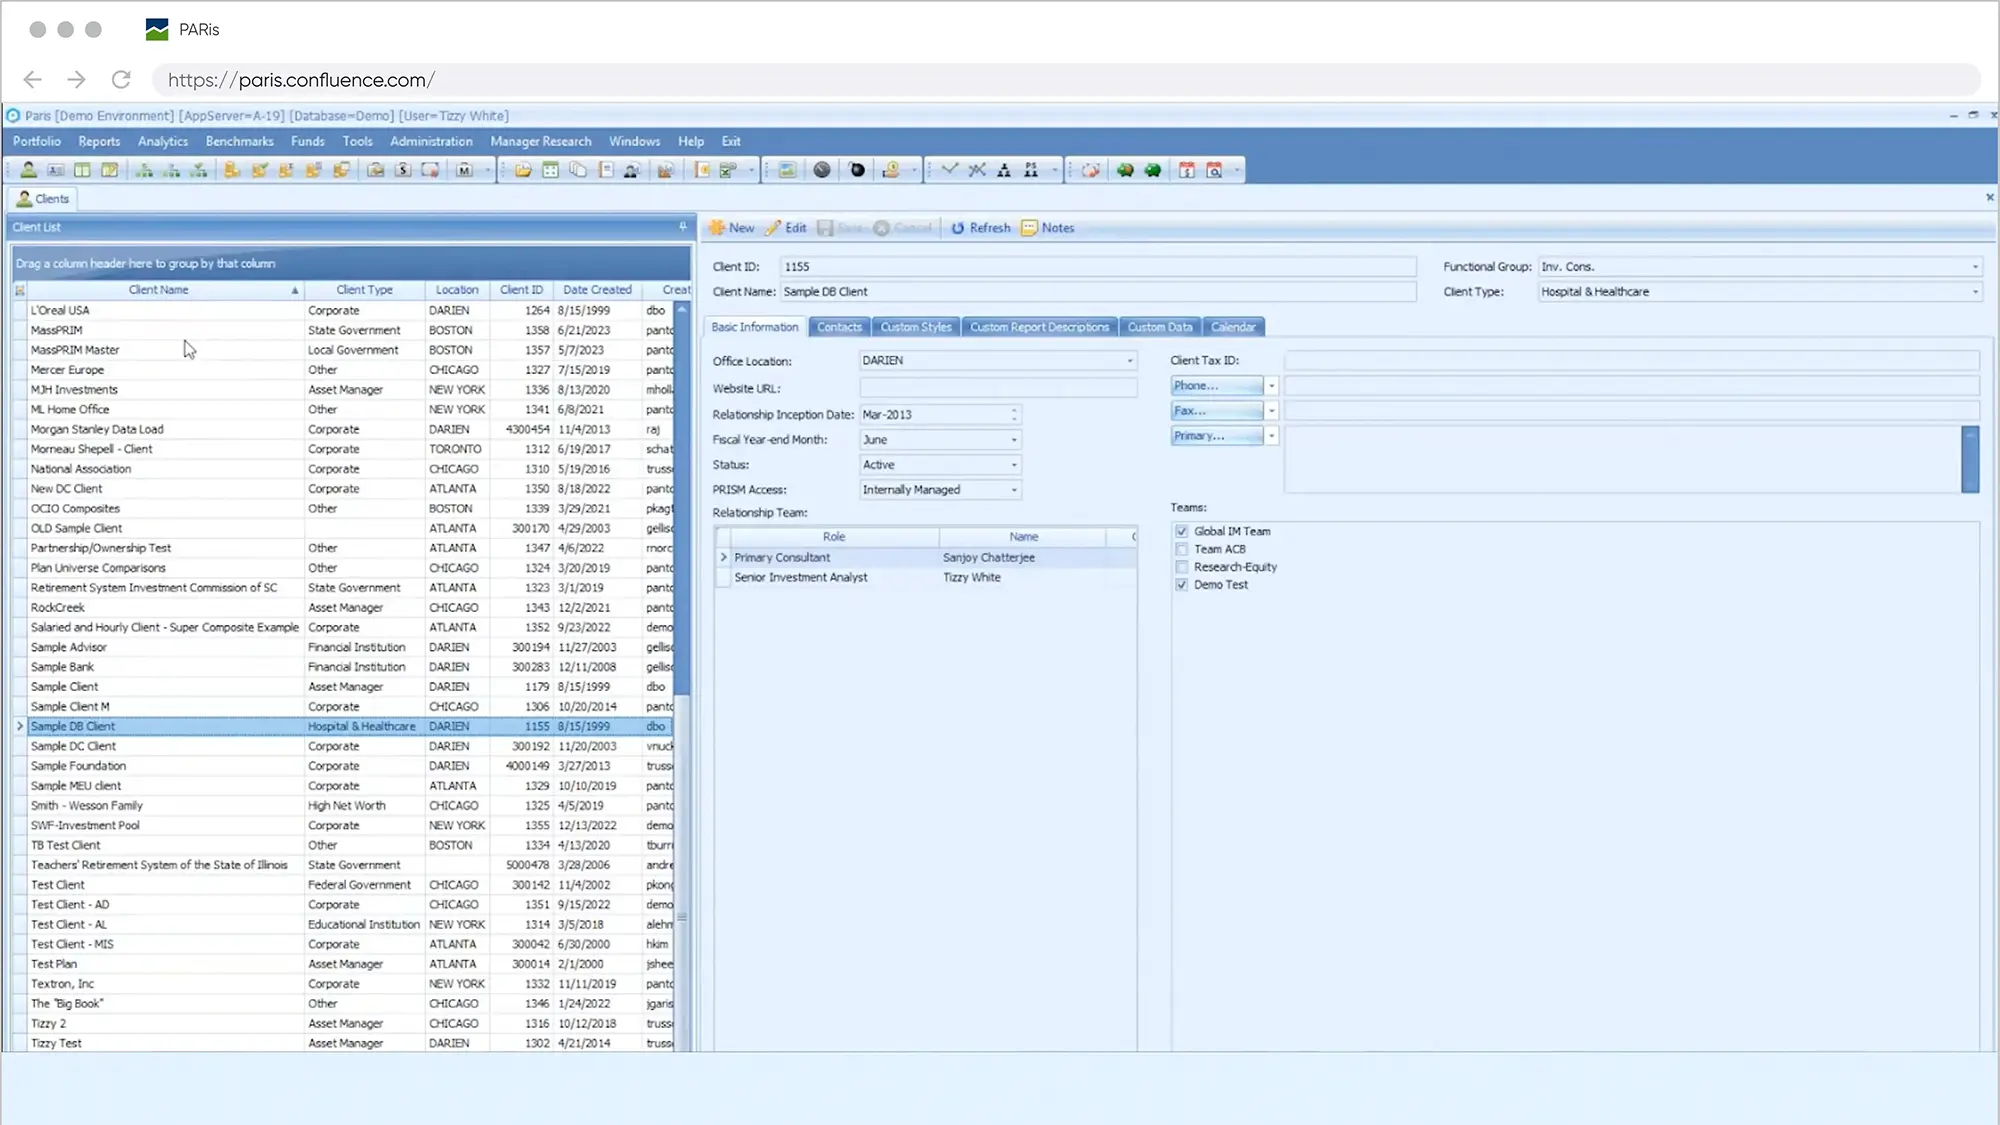Click the open folder toolbar icon

click(x=523, y=170)
